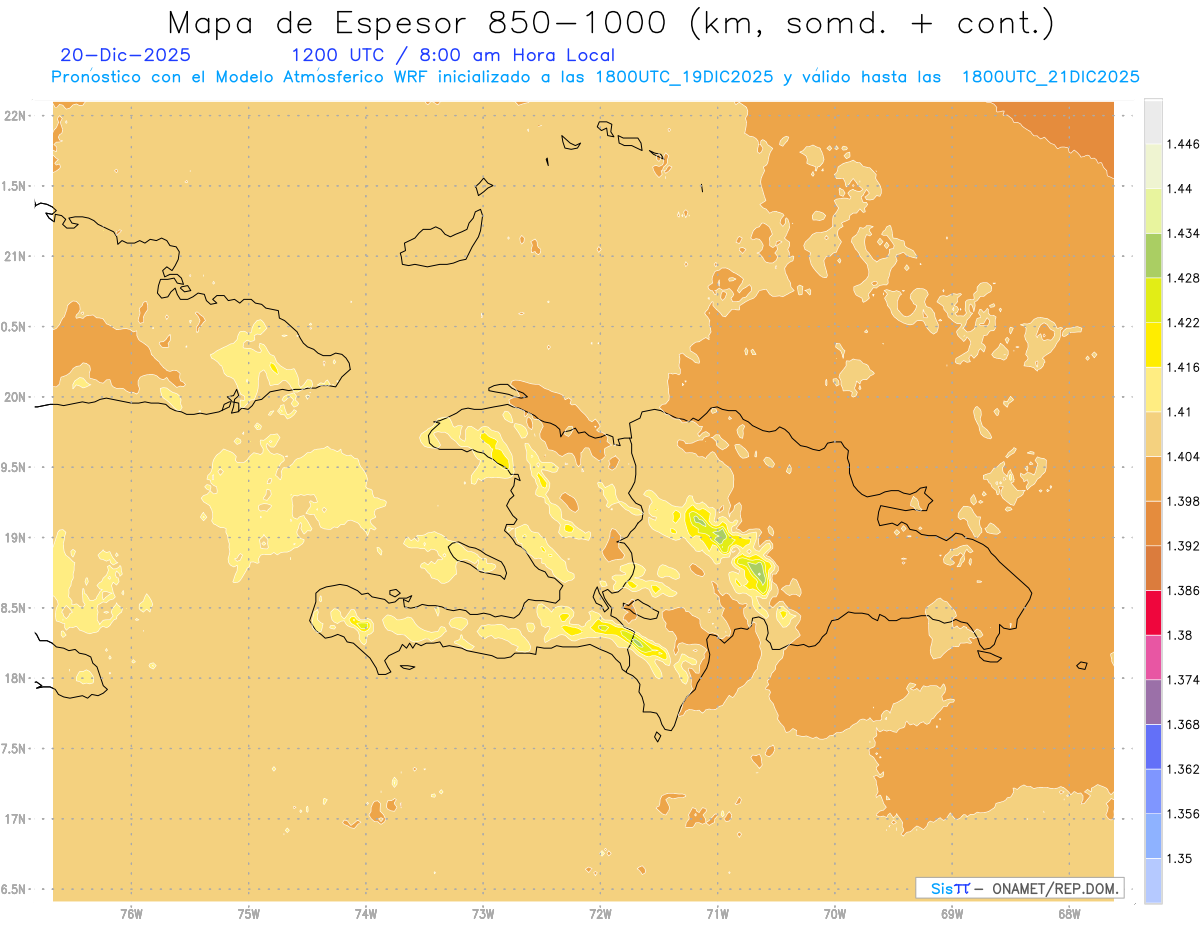Select the purple legend band between 1.368 and 1.374
1200x927 pixels.
point(1153,702)
